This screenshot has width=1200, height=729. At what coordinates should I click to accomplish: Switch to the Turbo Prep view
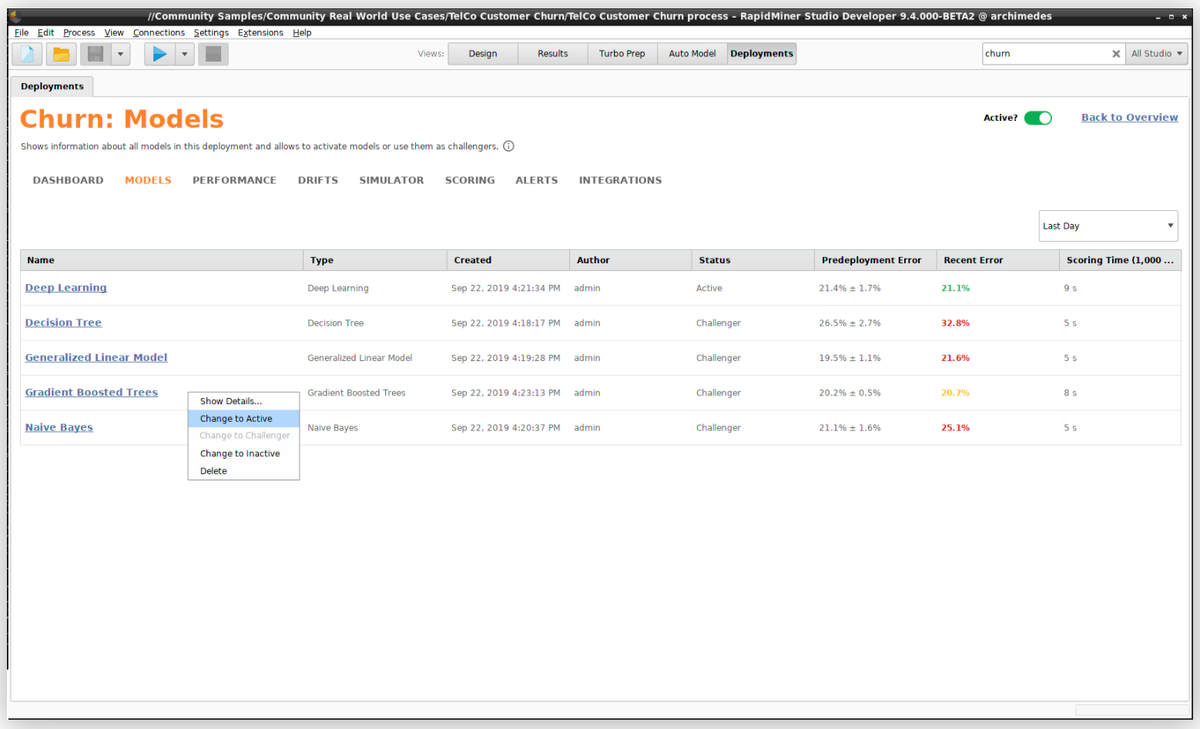(x=622, y=54)
